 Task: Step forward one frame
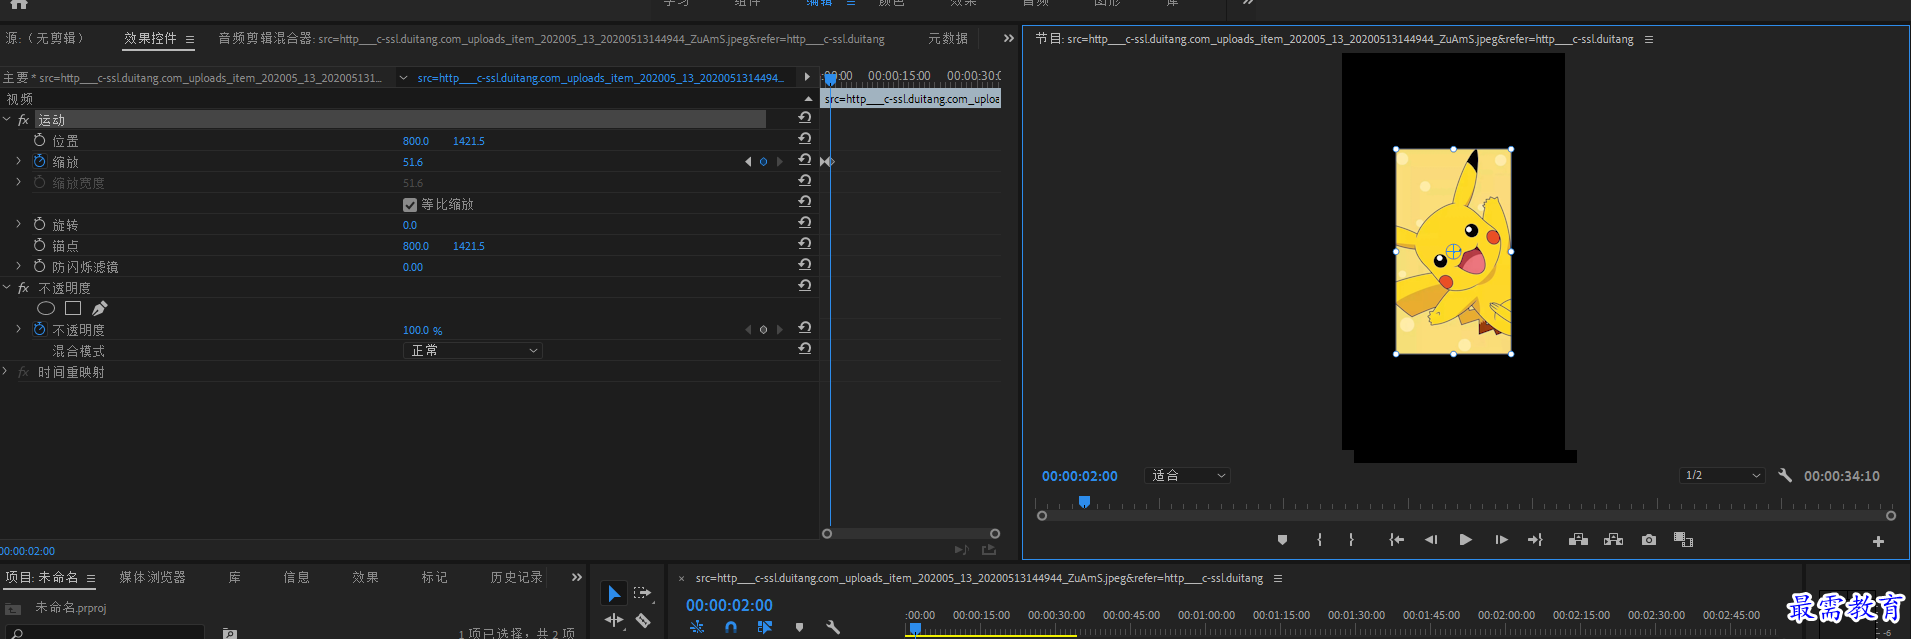(x=1501, y=540)
